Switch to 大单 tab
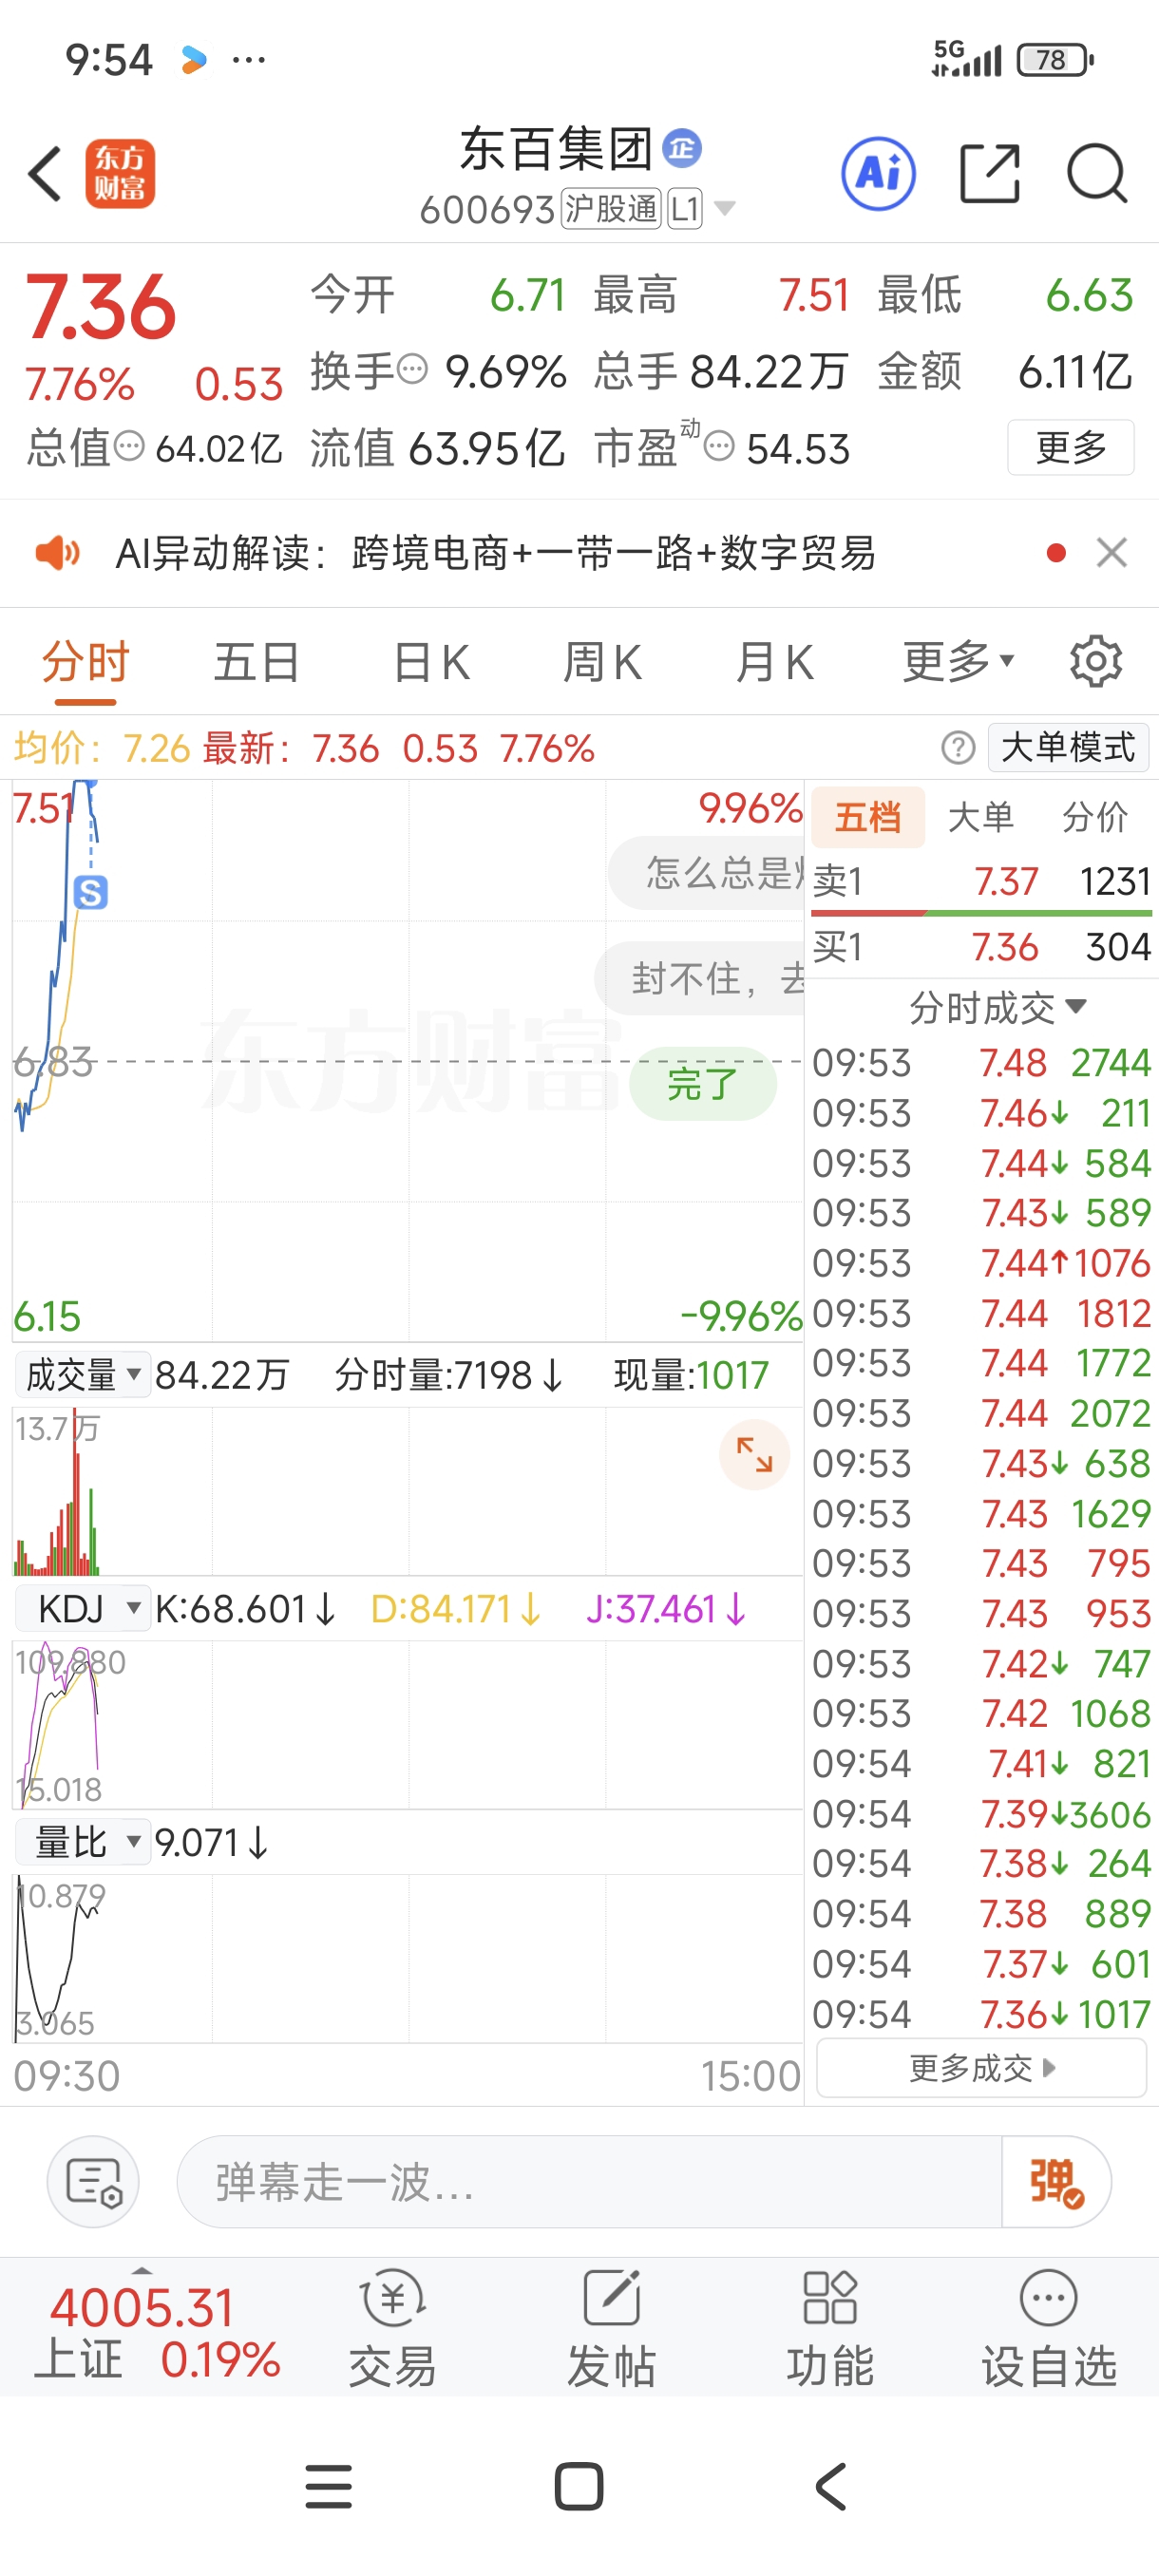This screenshot has width=1159, height=2576. pos(980,817)
